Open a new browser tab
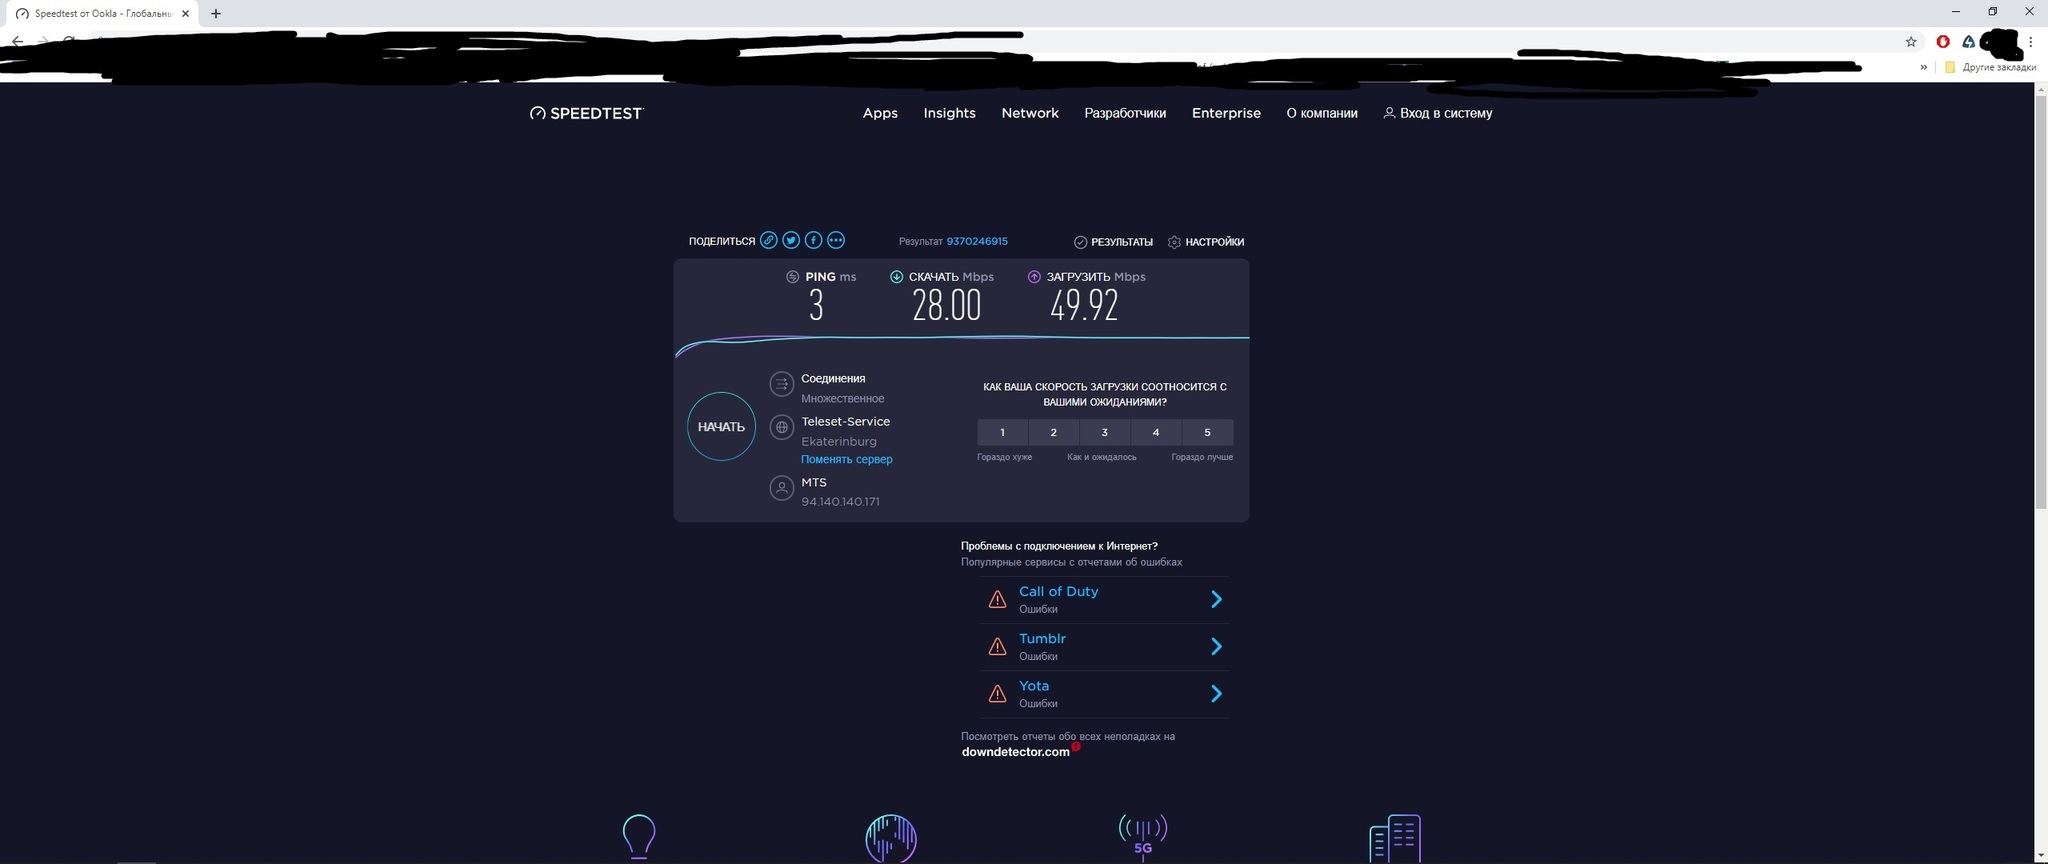The image size is (2048, 864). pyautogui.click(x=216, y=14)
